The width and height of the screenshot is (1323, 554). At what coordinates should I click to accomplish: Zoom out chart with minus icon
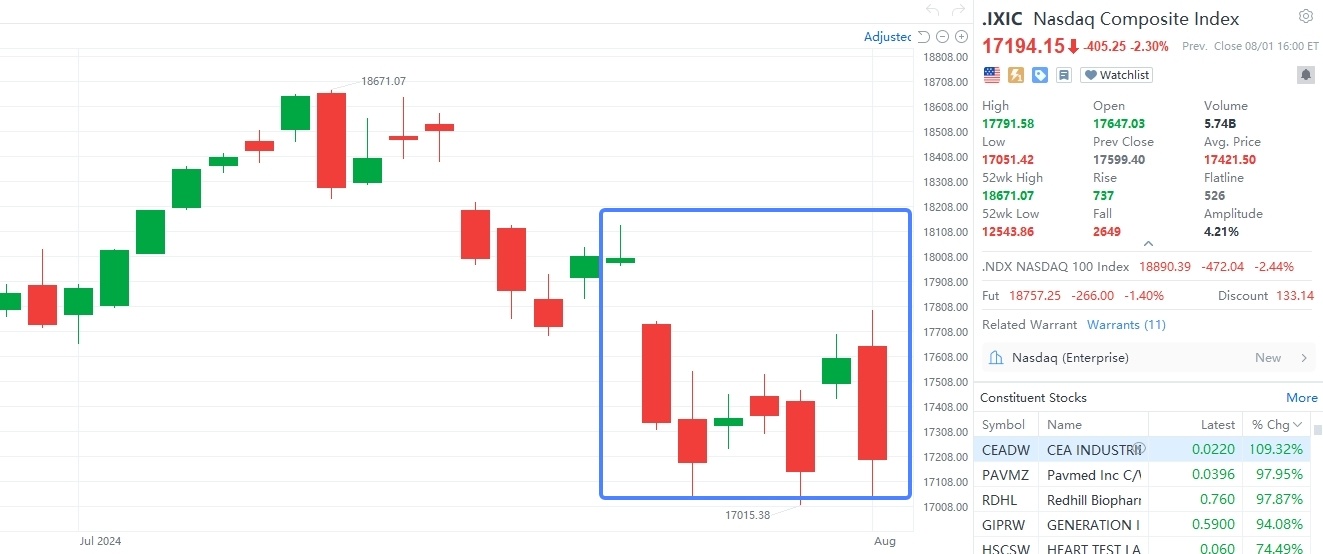click(x=943, y=37)
